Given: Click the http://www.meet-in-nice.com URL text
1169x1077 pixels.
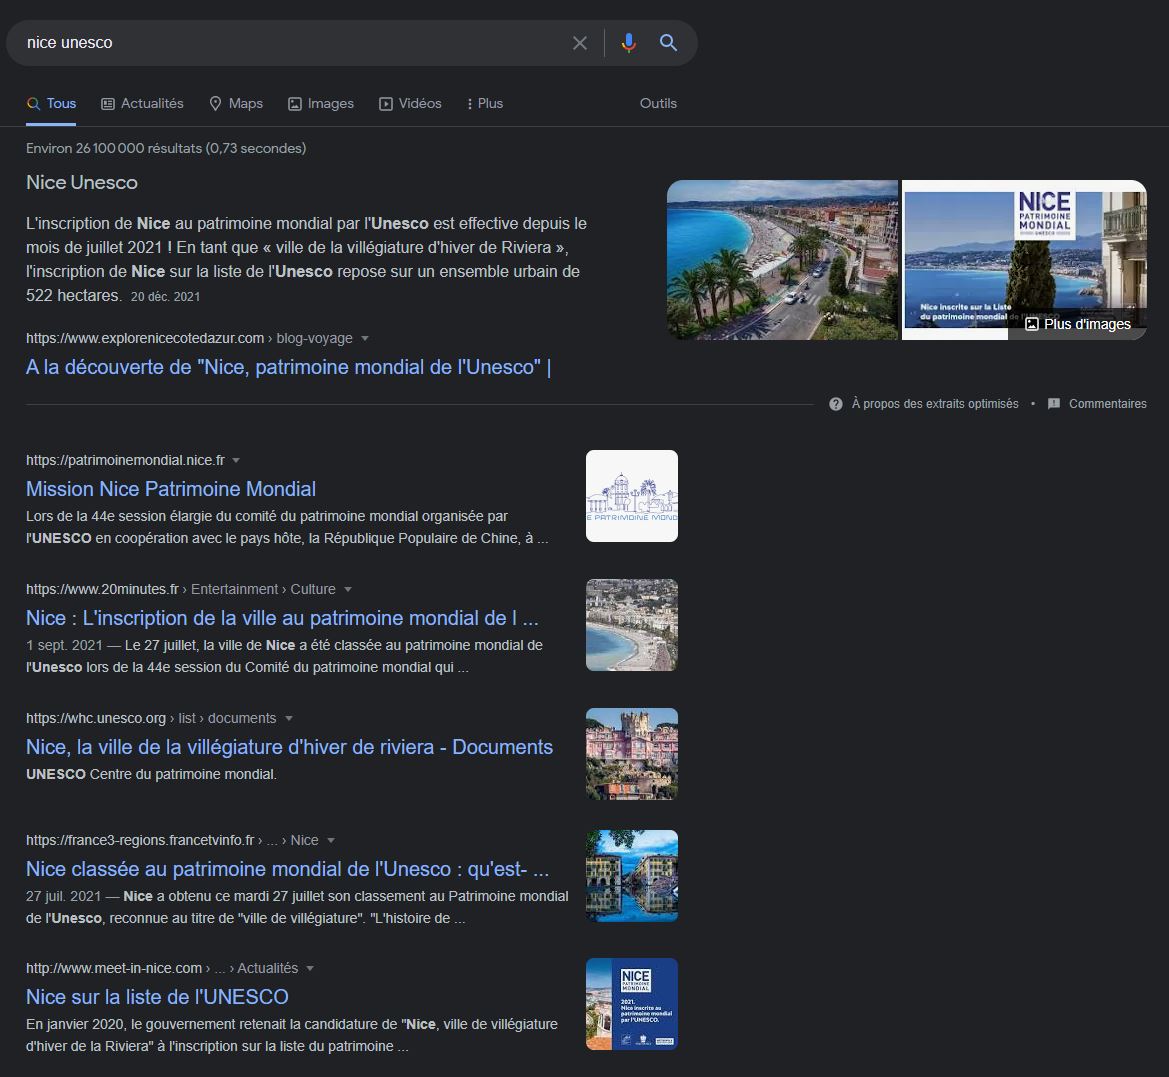Looking at the screenshot, I should point(114,969).
